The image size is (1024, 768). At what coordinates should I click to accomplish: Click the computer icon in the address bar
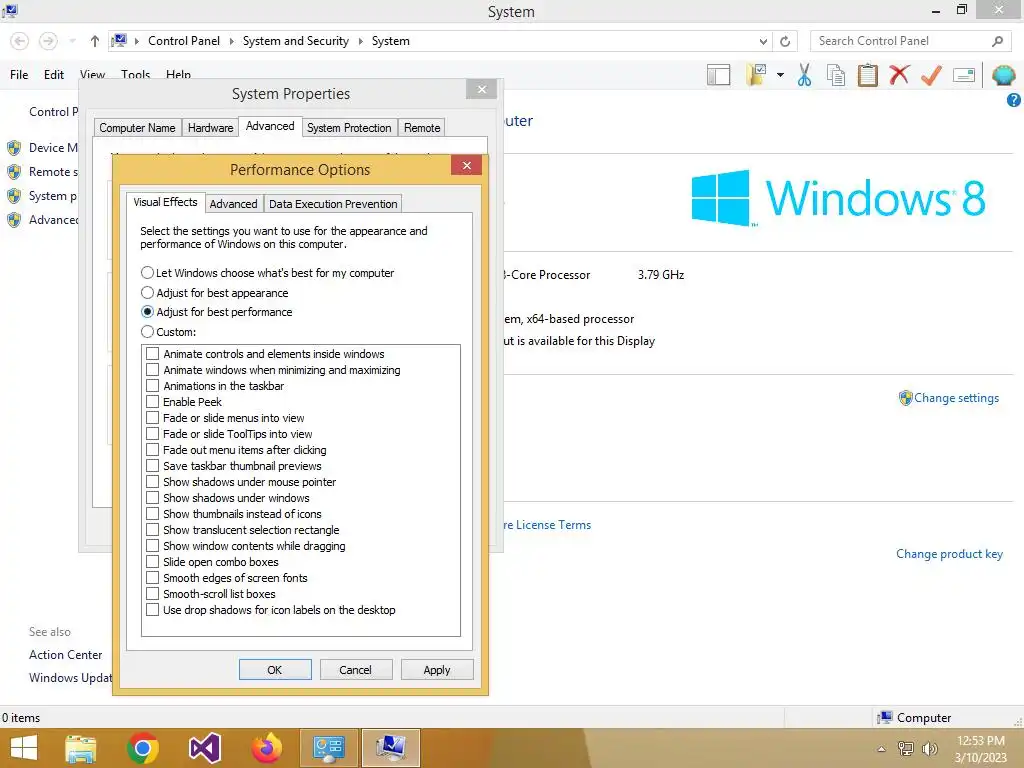[119, 40]
